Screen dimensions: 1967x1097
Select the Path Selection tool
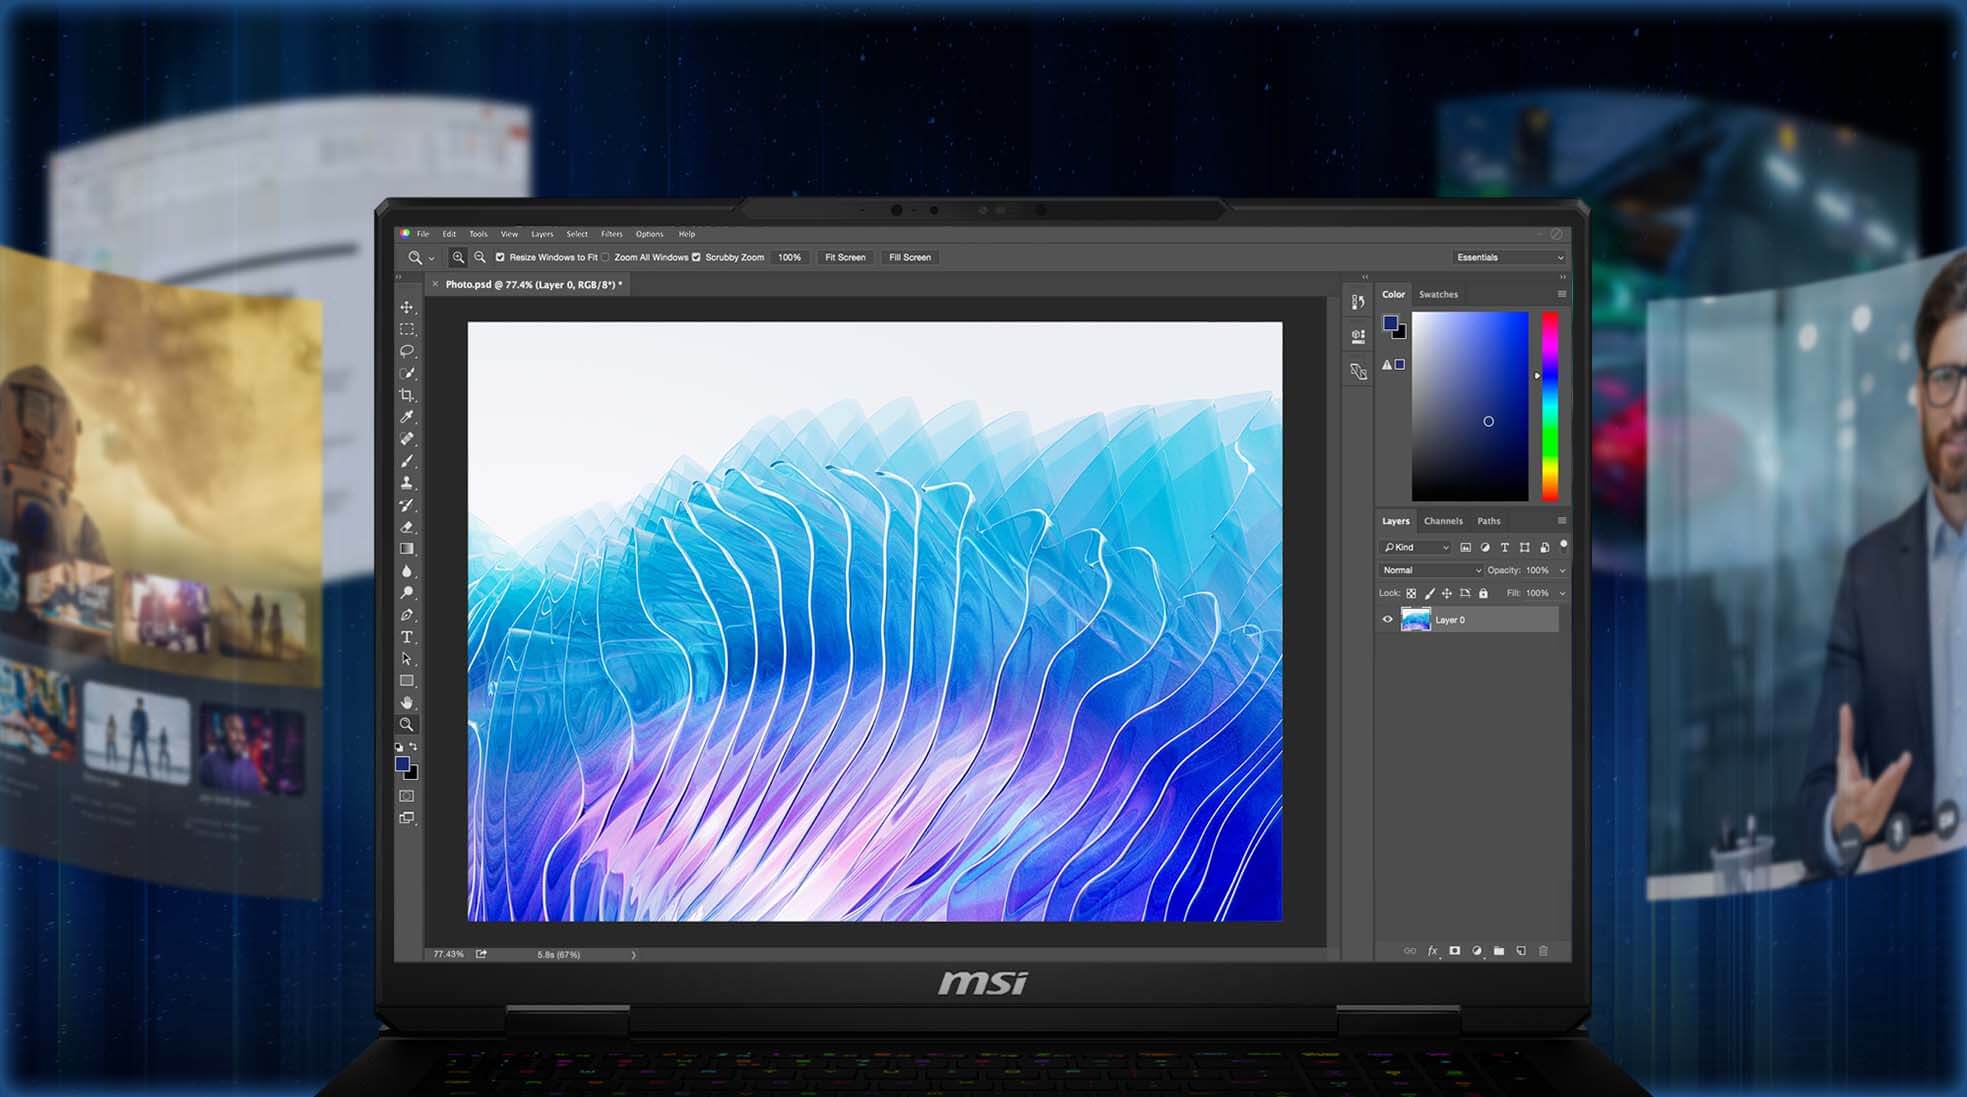[x=407, y=659]
